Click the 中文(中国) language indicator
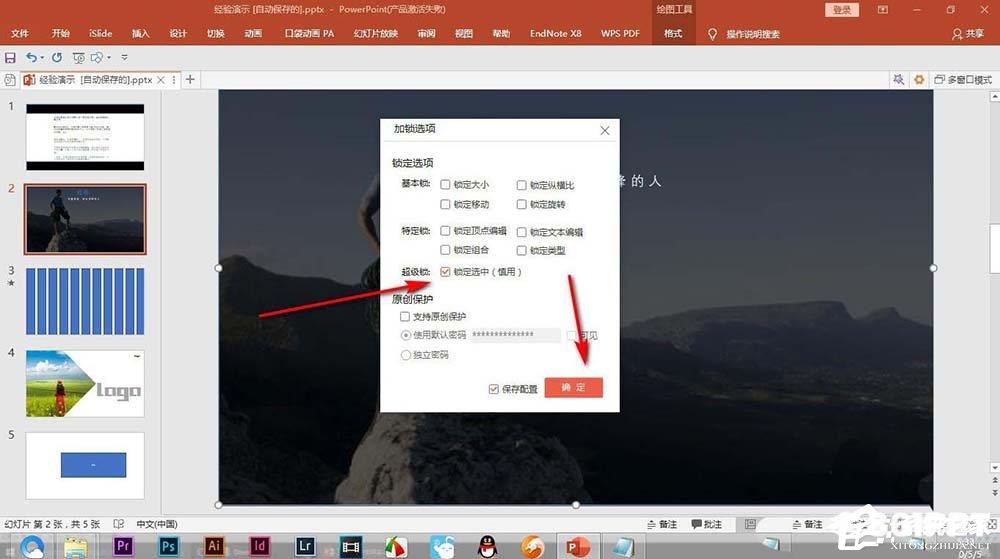 tap(157, 524)
